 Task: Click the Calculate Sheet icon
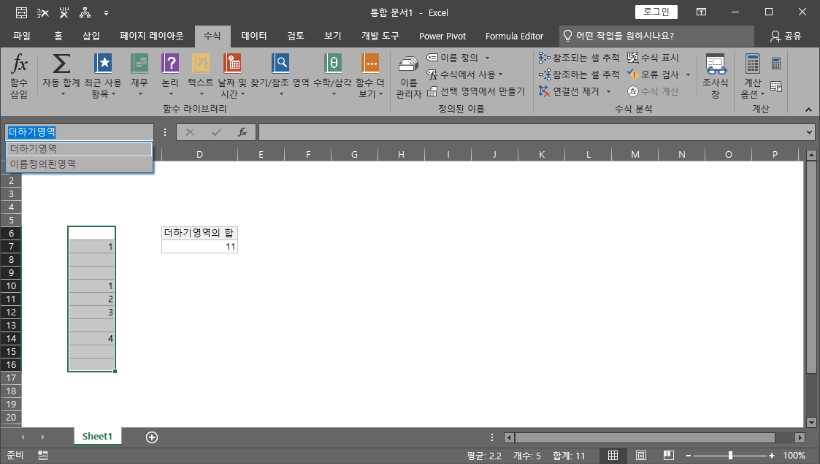(776, 87)
